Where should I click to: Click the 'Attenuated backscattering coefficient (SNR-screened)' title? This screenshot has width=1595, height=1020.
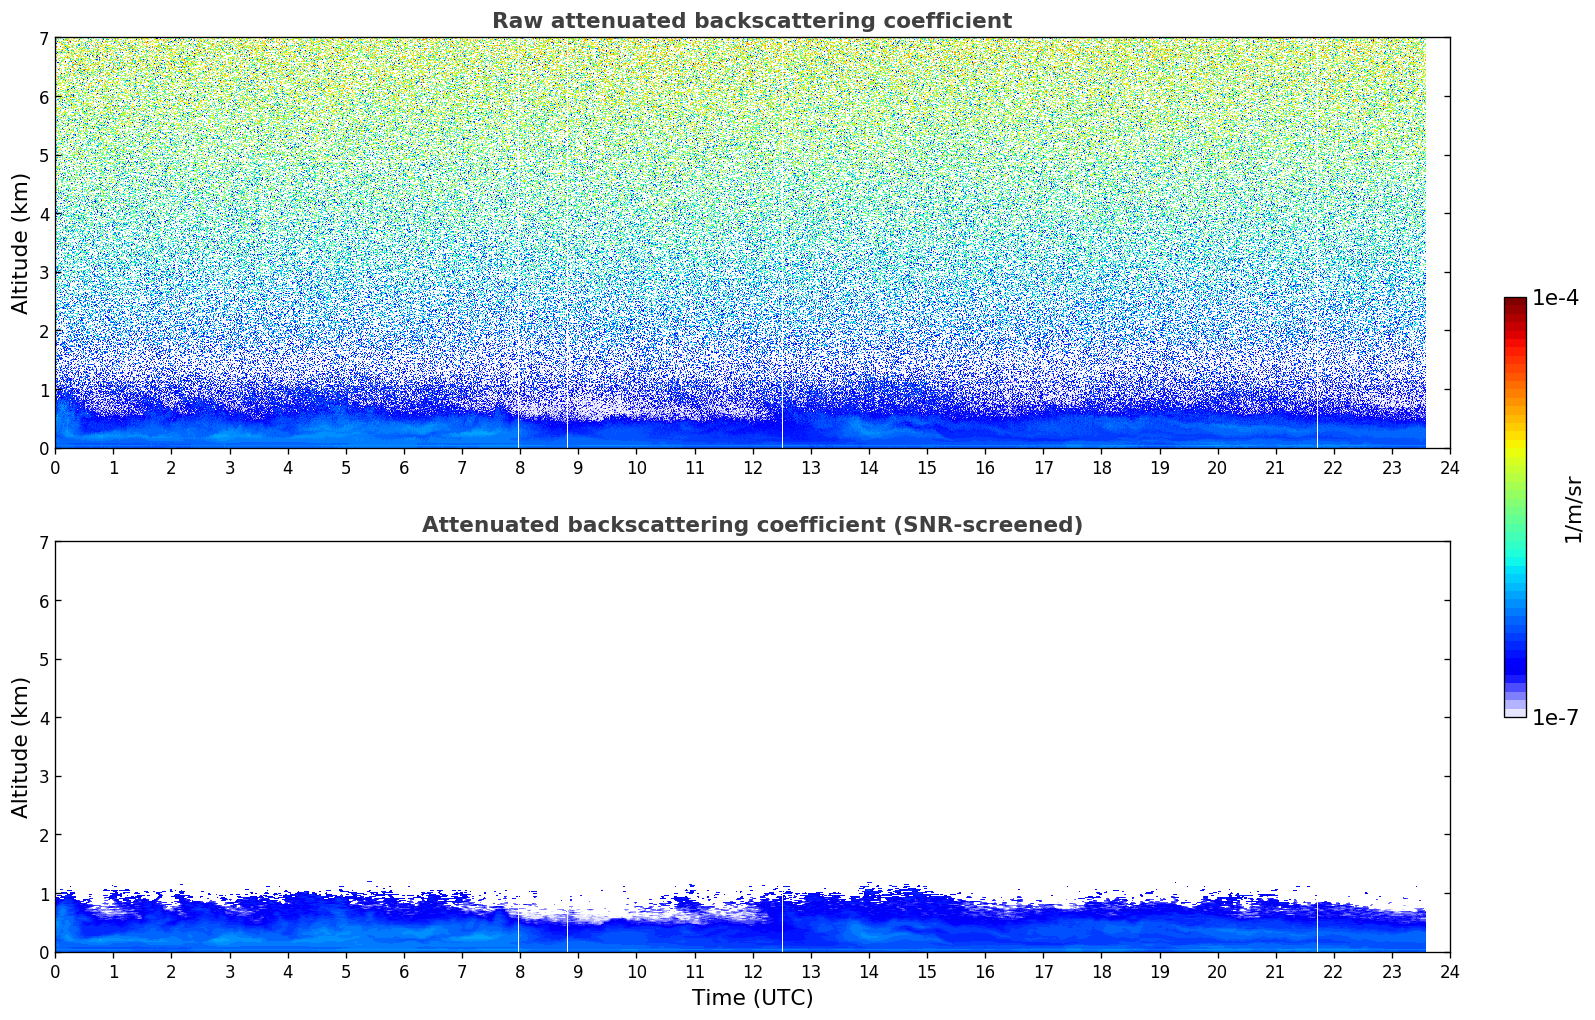point(752,525)
